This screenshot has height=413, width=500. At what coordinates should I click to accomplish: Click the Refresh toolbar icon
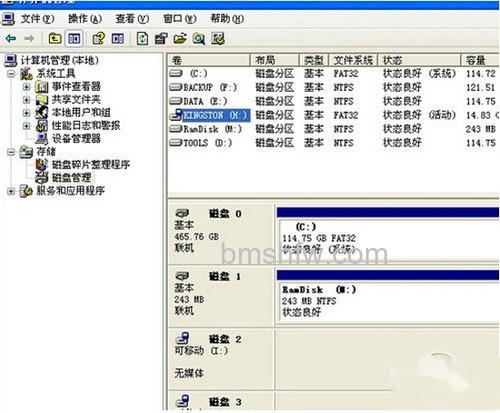pyautogui.click(x=142, y=38)
